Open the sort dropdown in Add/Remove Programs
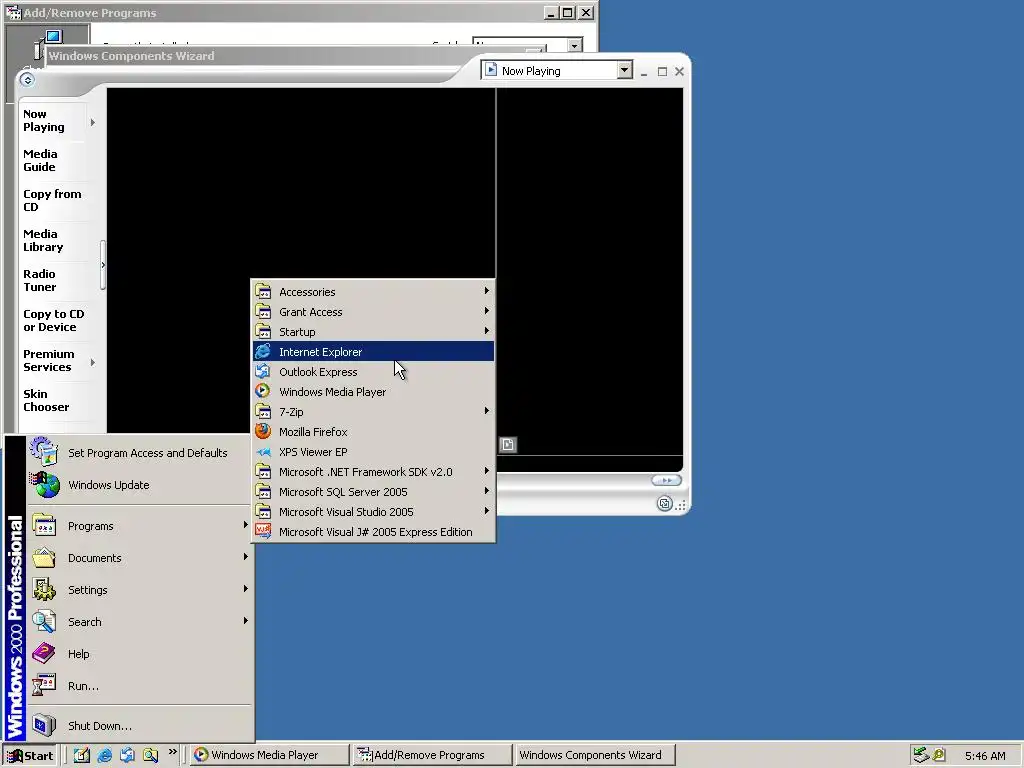The width and height of the screenshot is (1024, 768). click(575, 45)
